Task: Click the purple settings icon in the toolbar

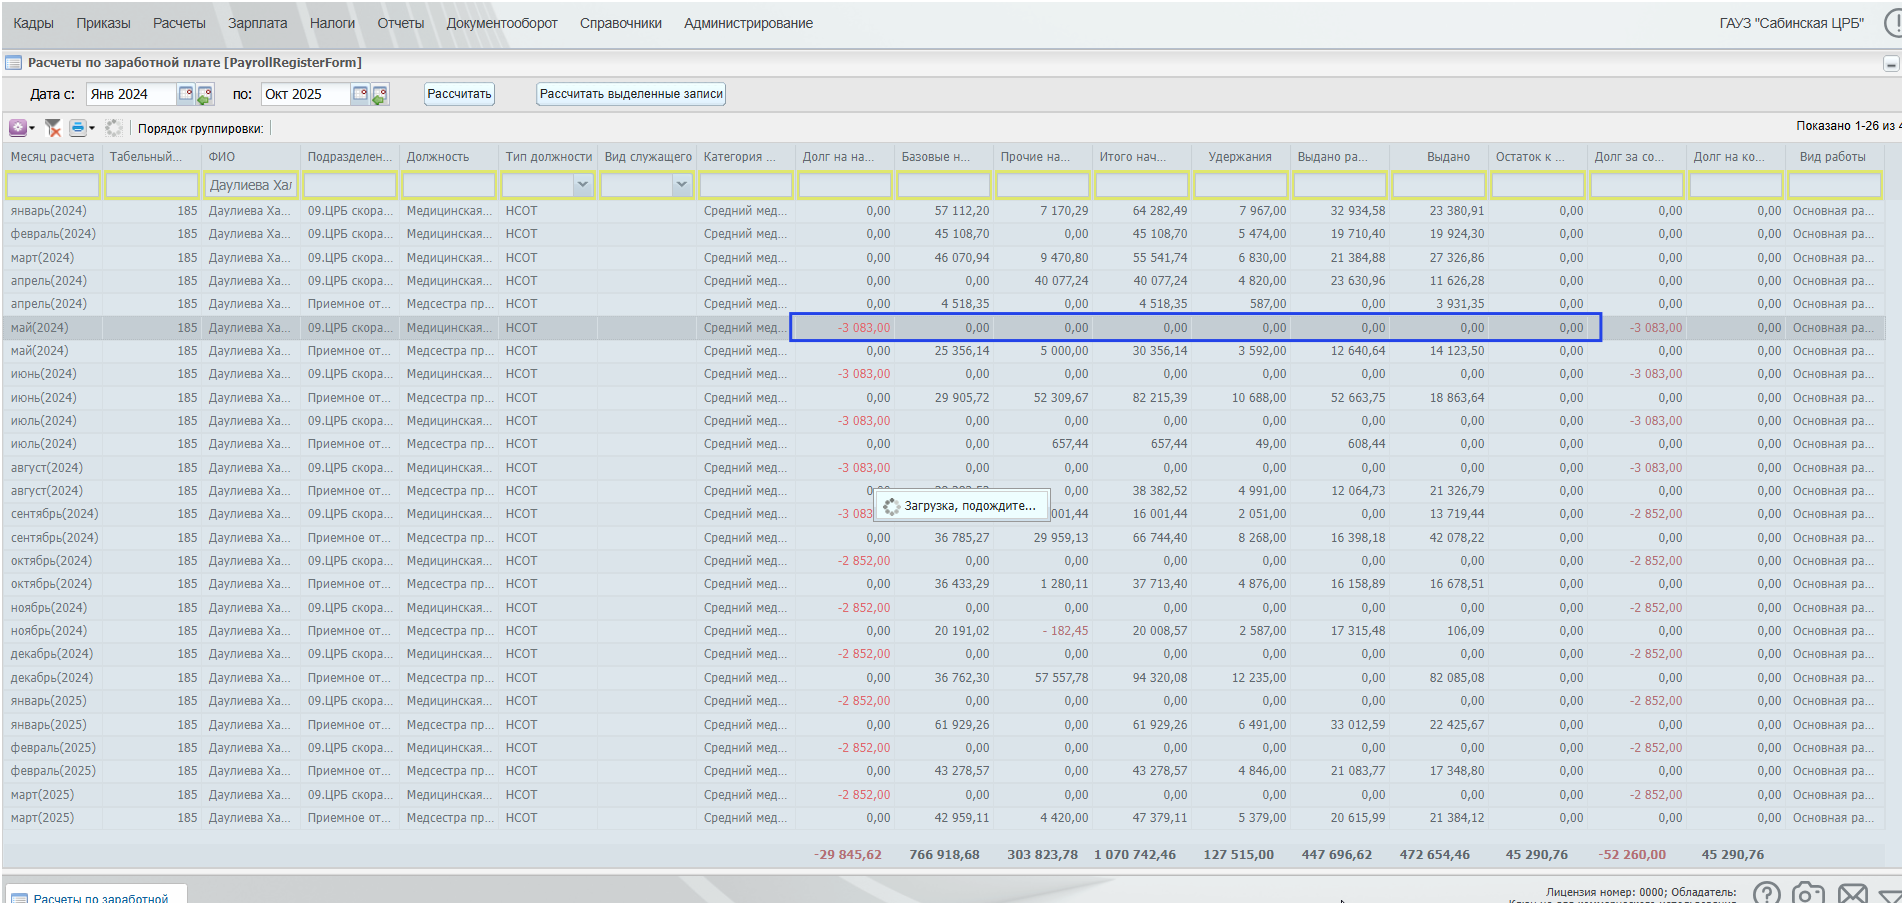Action: click(x=17, y=128)
